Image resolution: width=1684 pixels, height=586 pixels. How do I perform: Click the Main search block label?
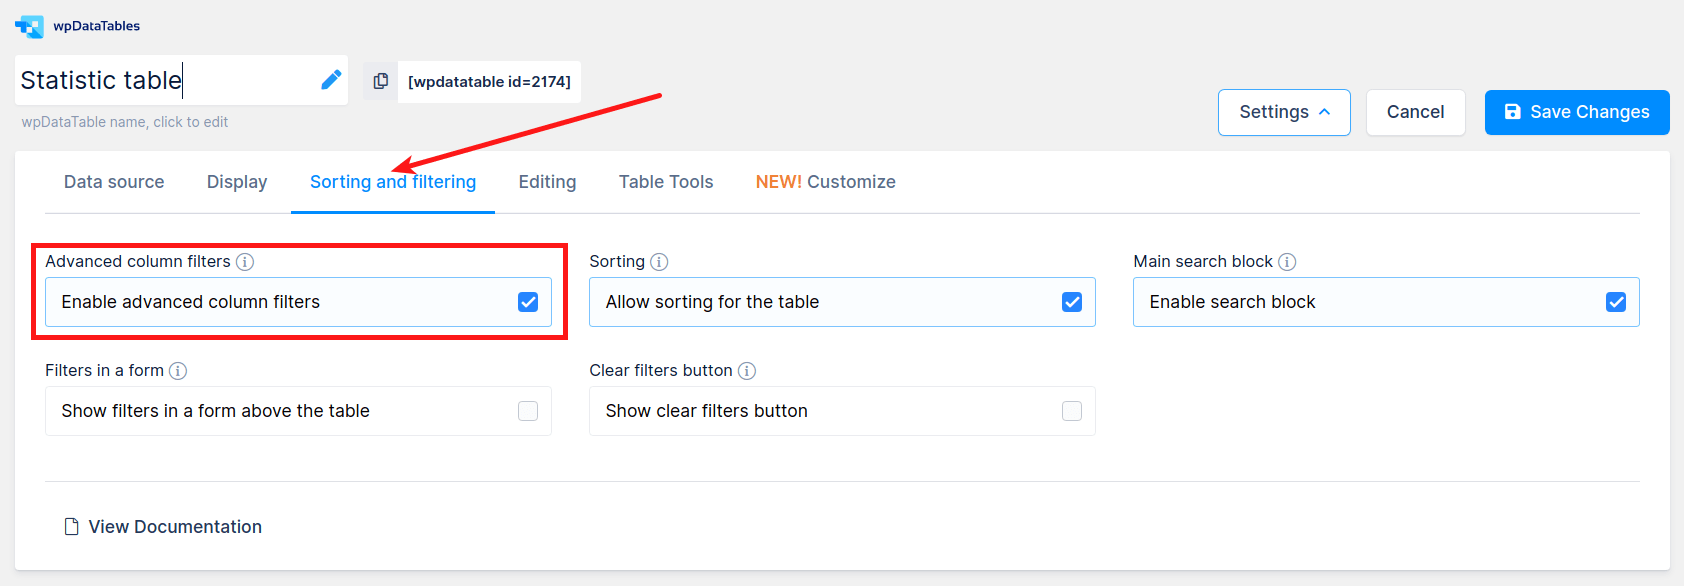coord(1203,262)
